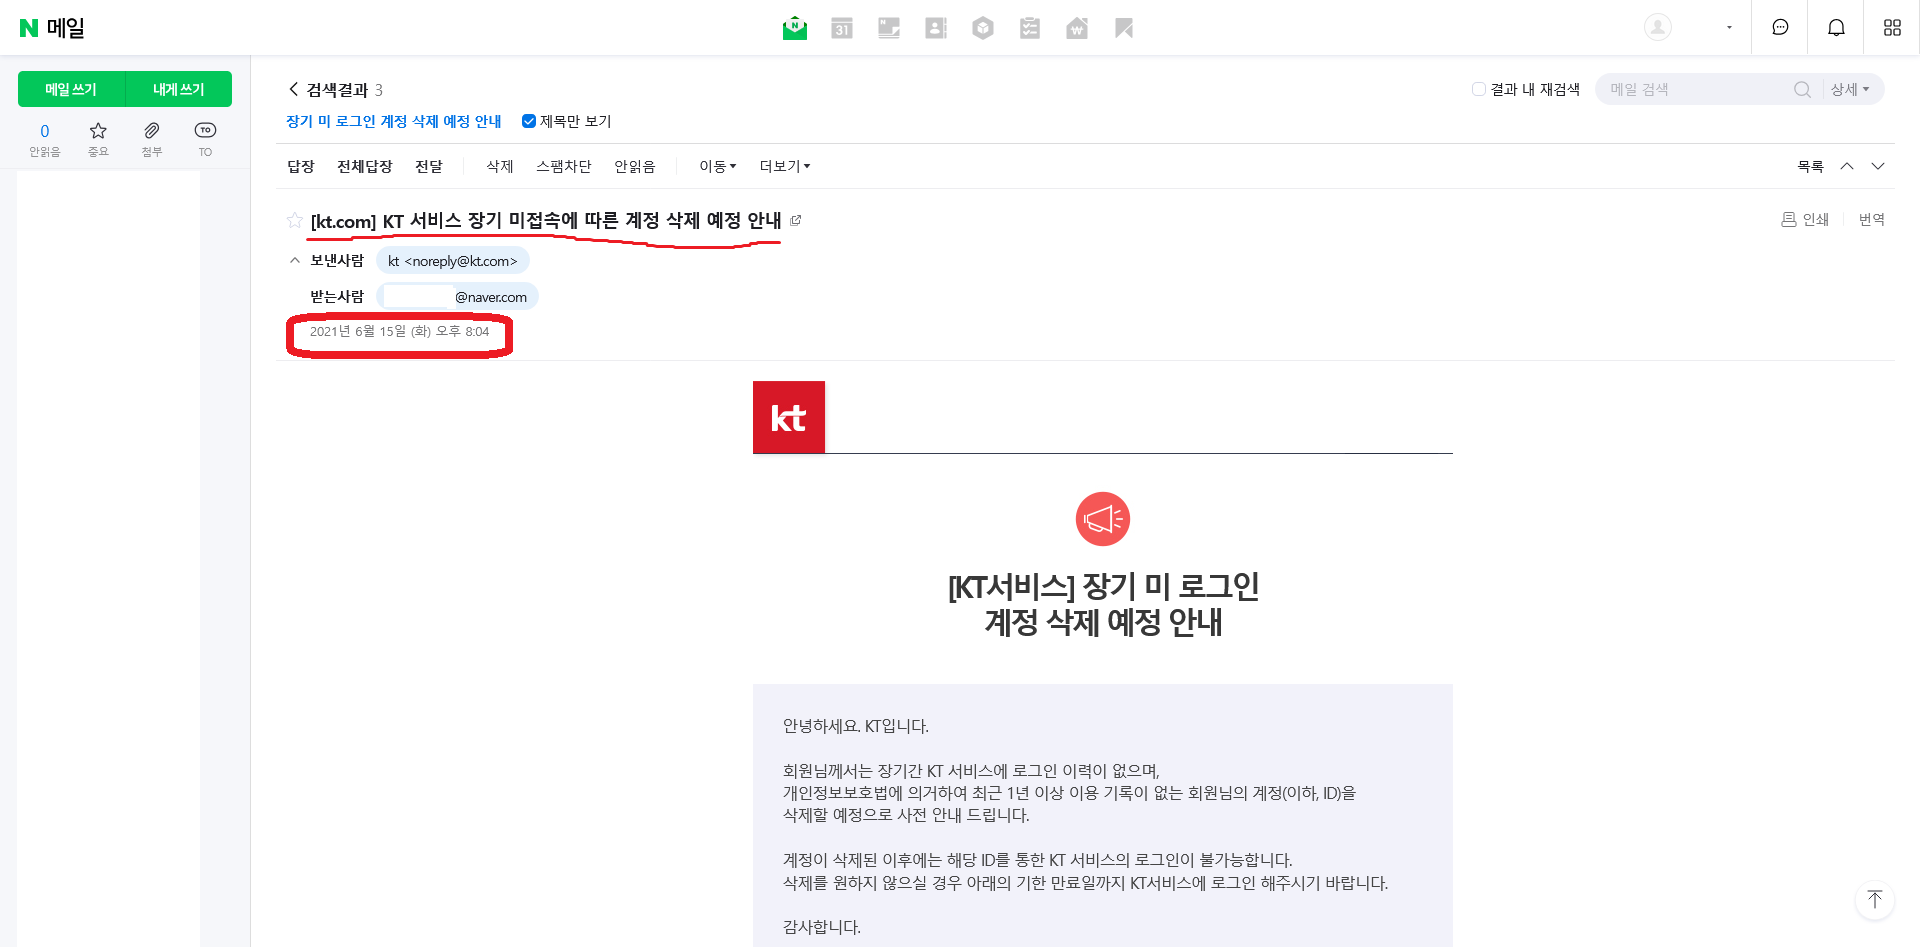The width and height of the screenshot is (1920, 947).
Task: Click the search keyword link 장기 미 로그인 계정 삭제 예정 안내
Action: point(394,121)
